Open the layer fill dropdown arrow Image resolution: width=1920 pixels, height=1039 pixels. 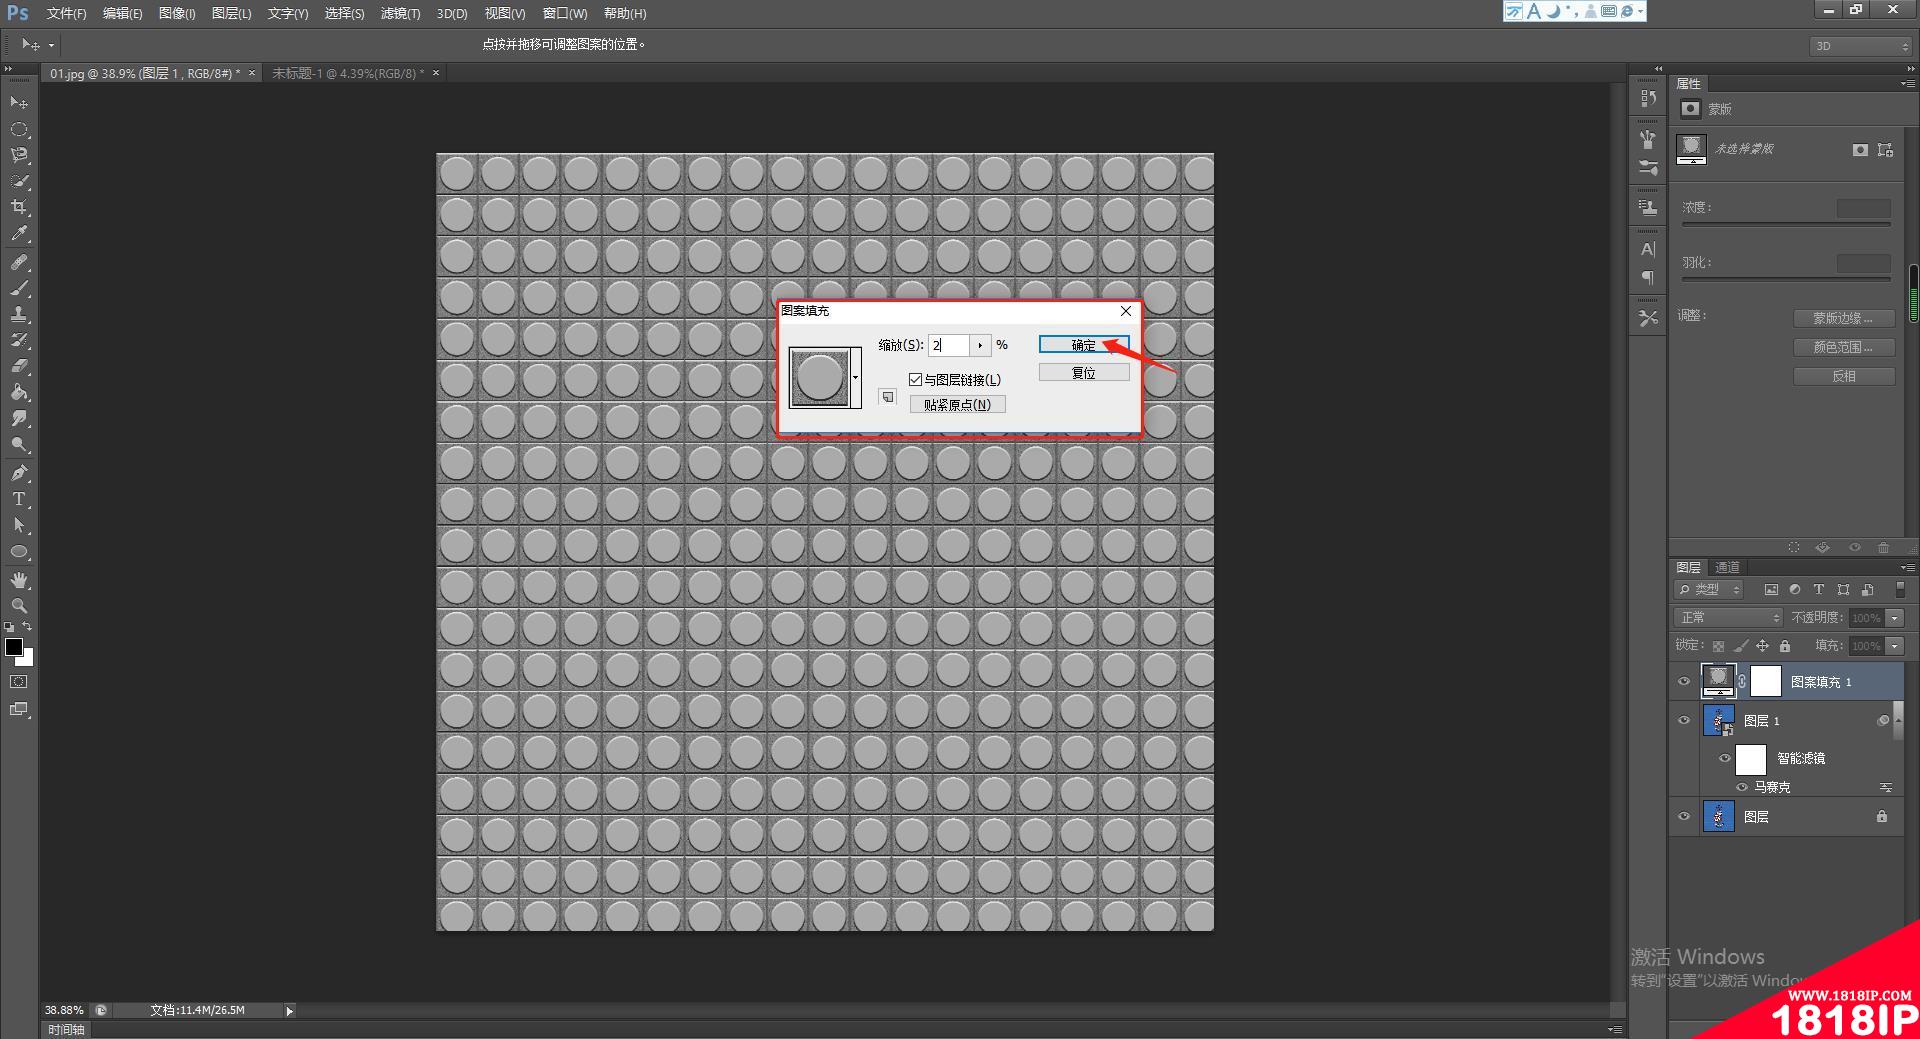point(1894,646)
